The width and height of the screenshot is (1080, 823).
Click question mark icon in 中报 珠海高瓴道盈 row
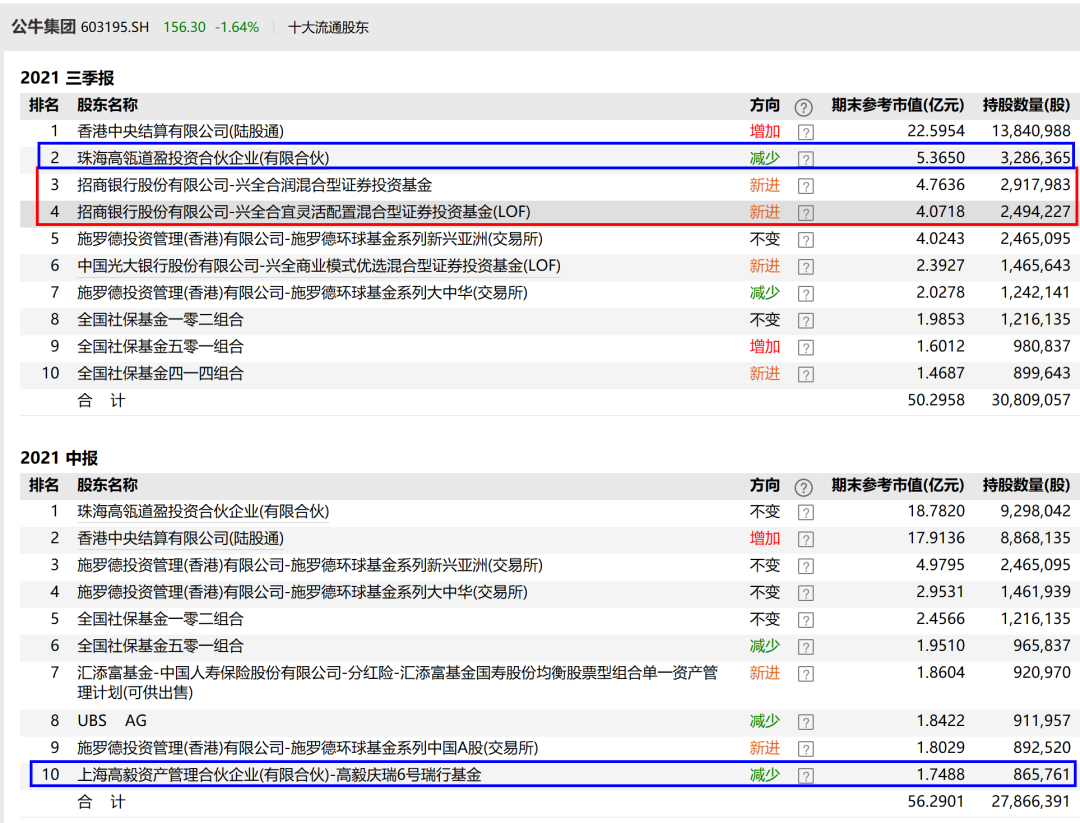point(806,512)
